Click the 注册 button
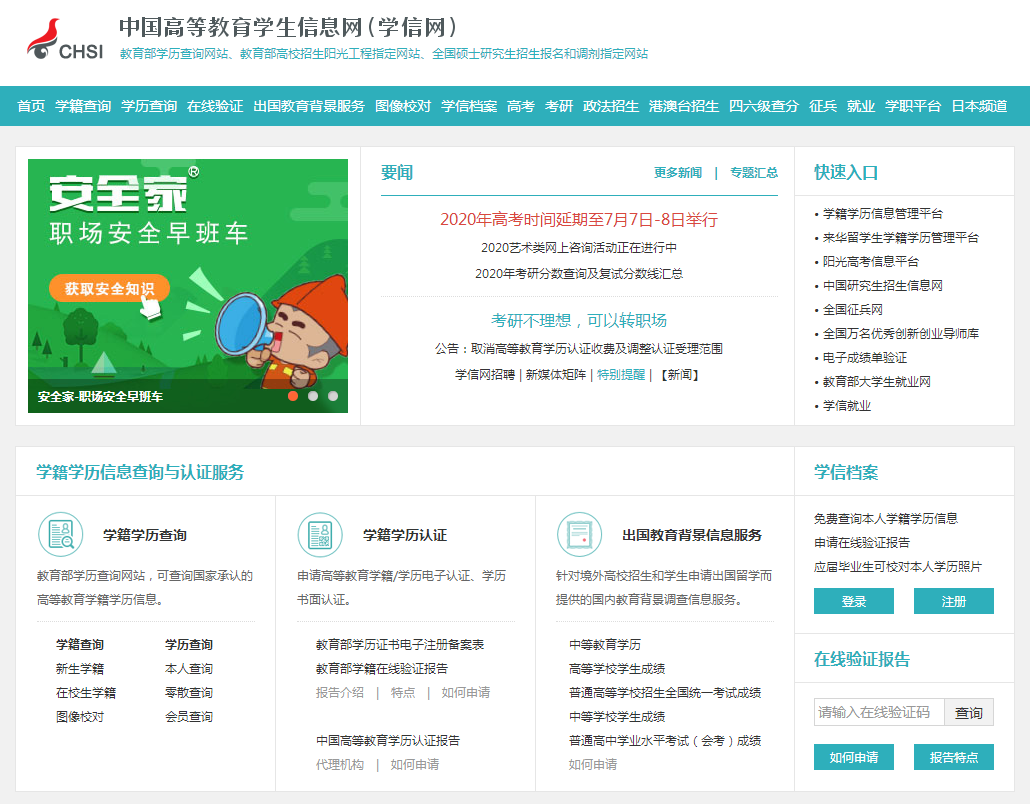Screen dimensions: 1030x804 click(x=952, y=601)
